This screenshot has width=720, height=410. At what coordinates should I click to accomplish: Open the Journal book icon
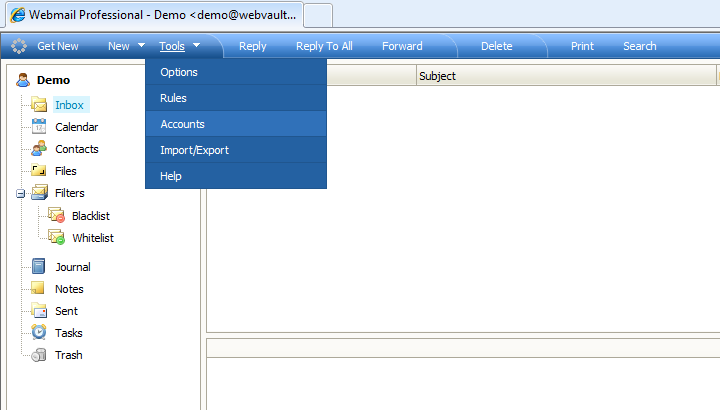39,267
